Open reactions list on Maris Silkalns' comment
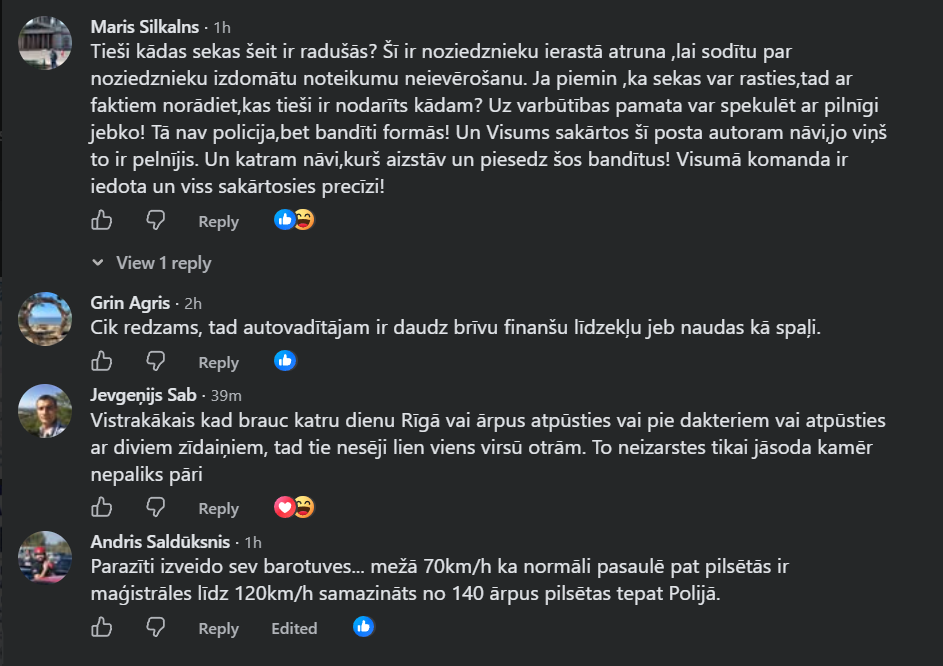The image size is (943, 666). [294, 220]
